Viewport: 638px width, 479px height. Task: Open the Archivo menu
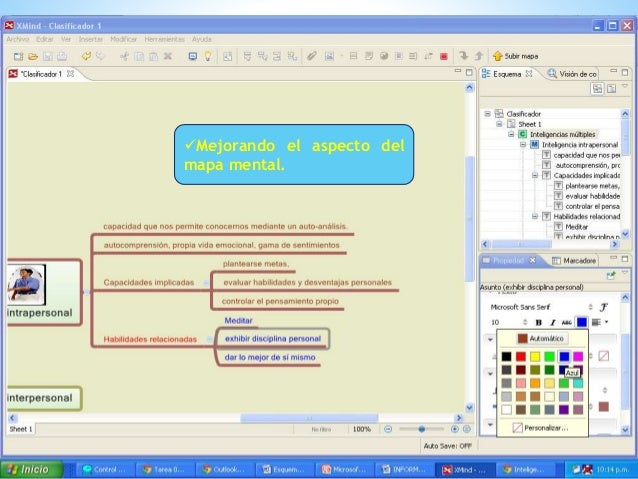[17, 39]
